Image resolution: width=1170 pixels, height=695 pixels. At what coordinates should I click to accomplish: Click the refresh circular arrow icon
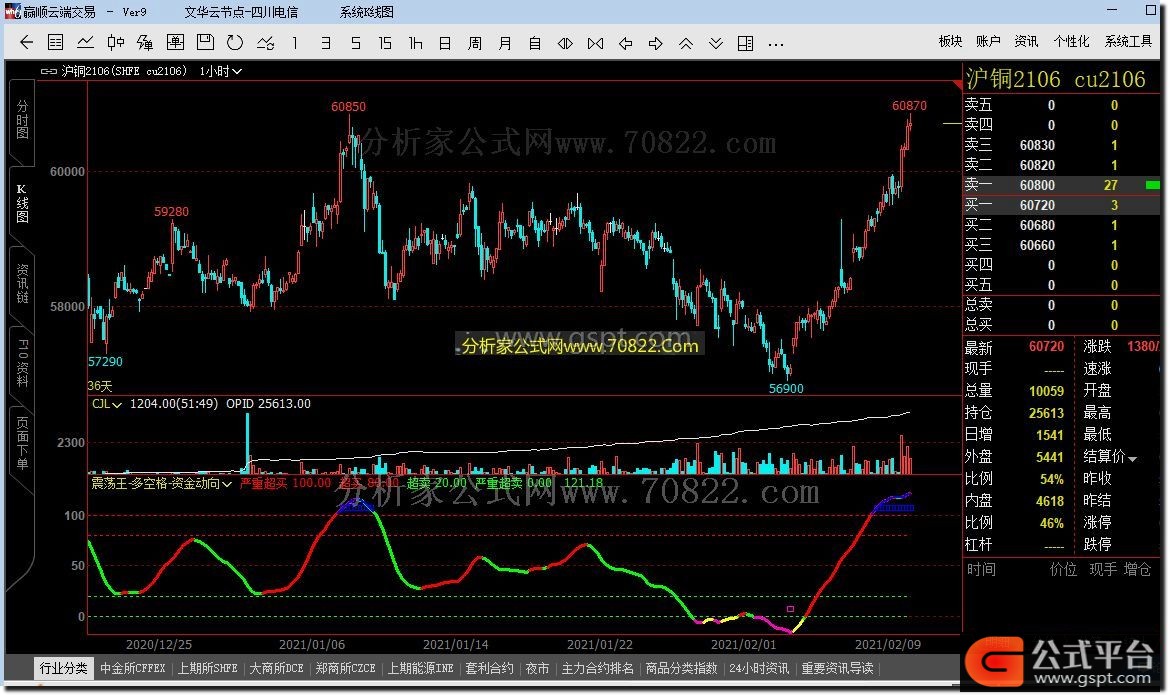tap(235, 43)
